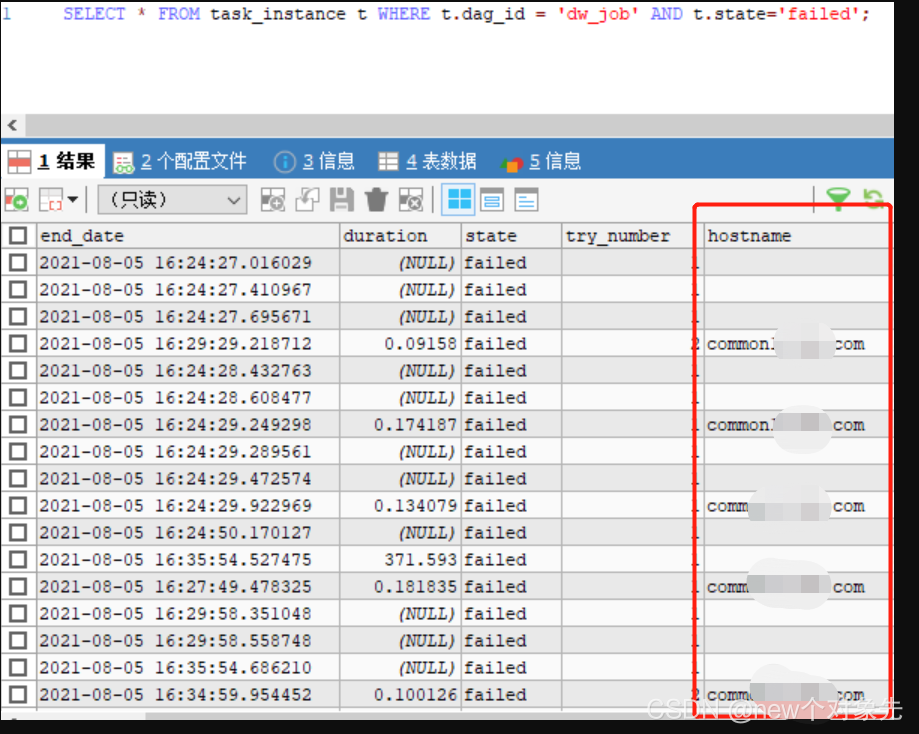The width and height of the screenshot is (919, 734).
Task: Select the duration cell 0.09158
Action: coord(400,344)
